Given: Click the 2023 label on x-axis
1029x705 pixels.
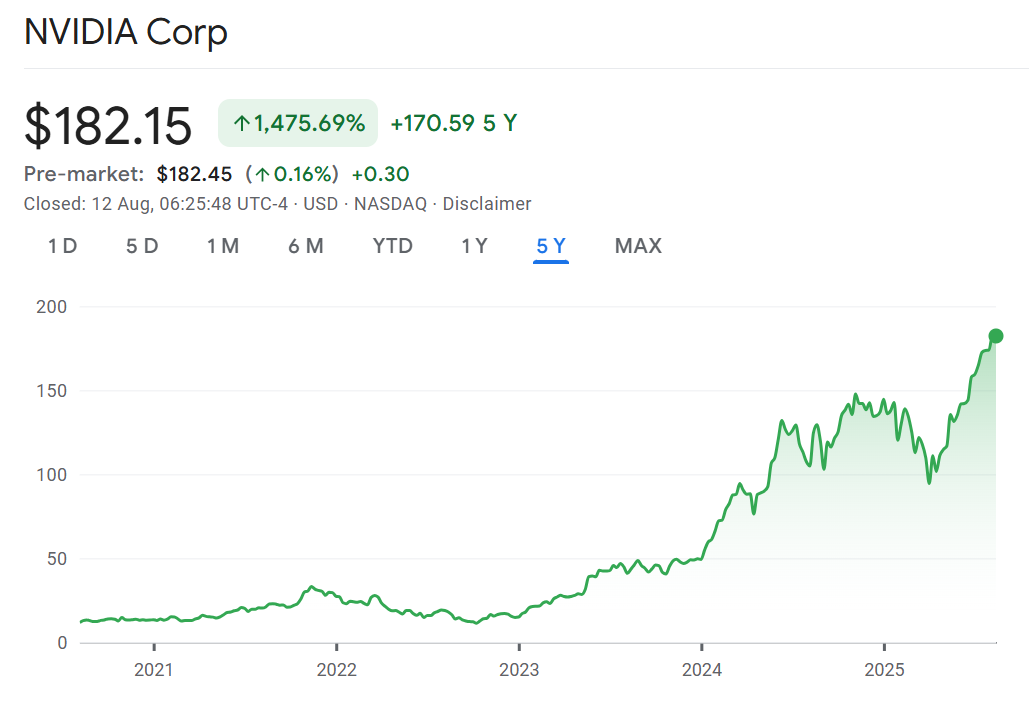Looking at the screenshot, I should [519, 669].
